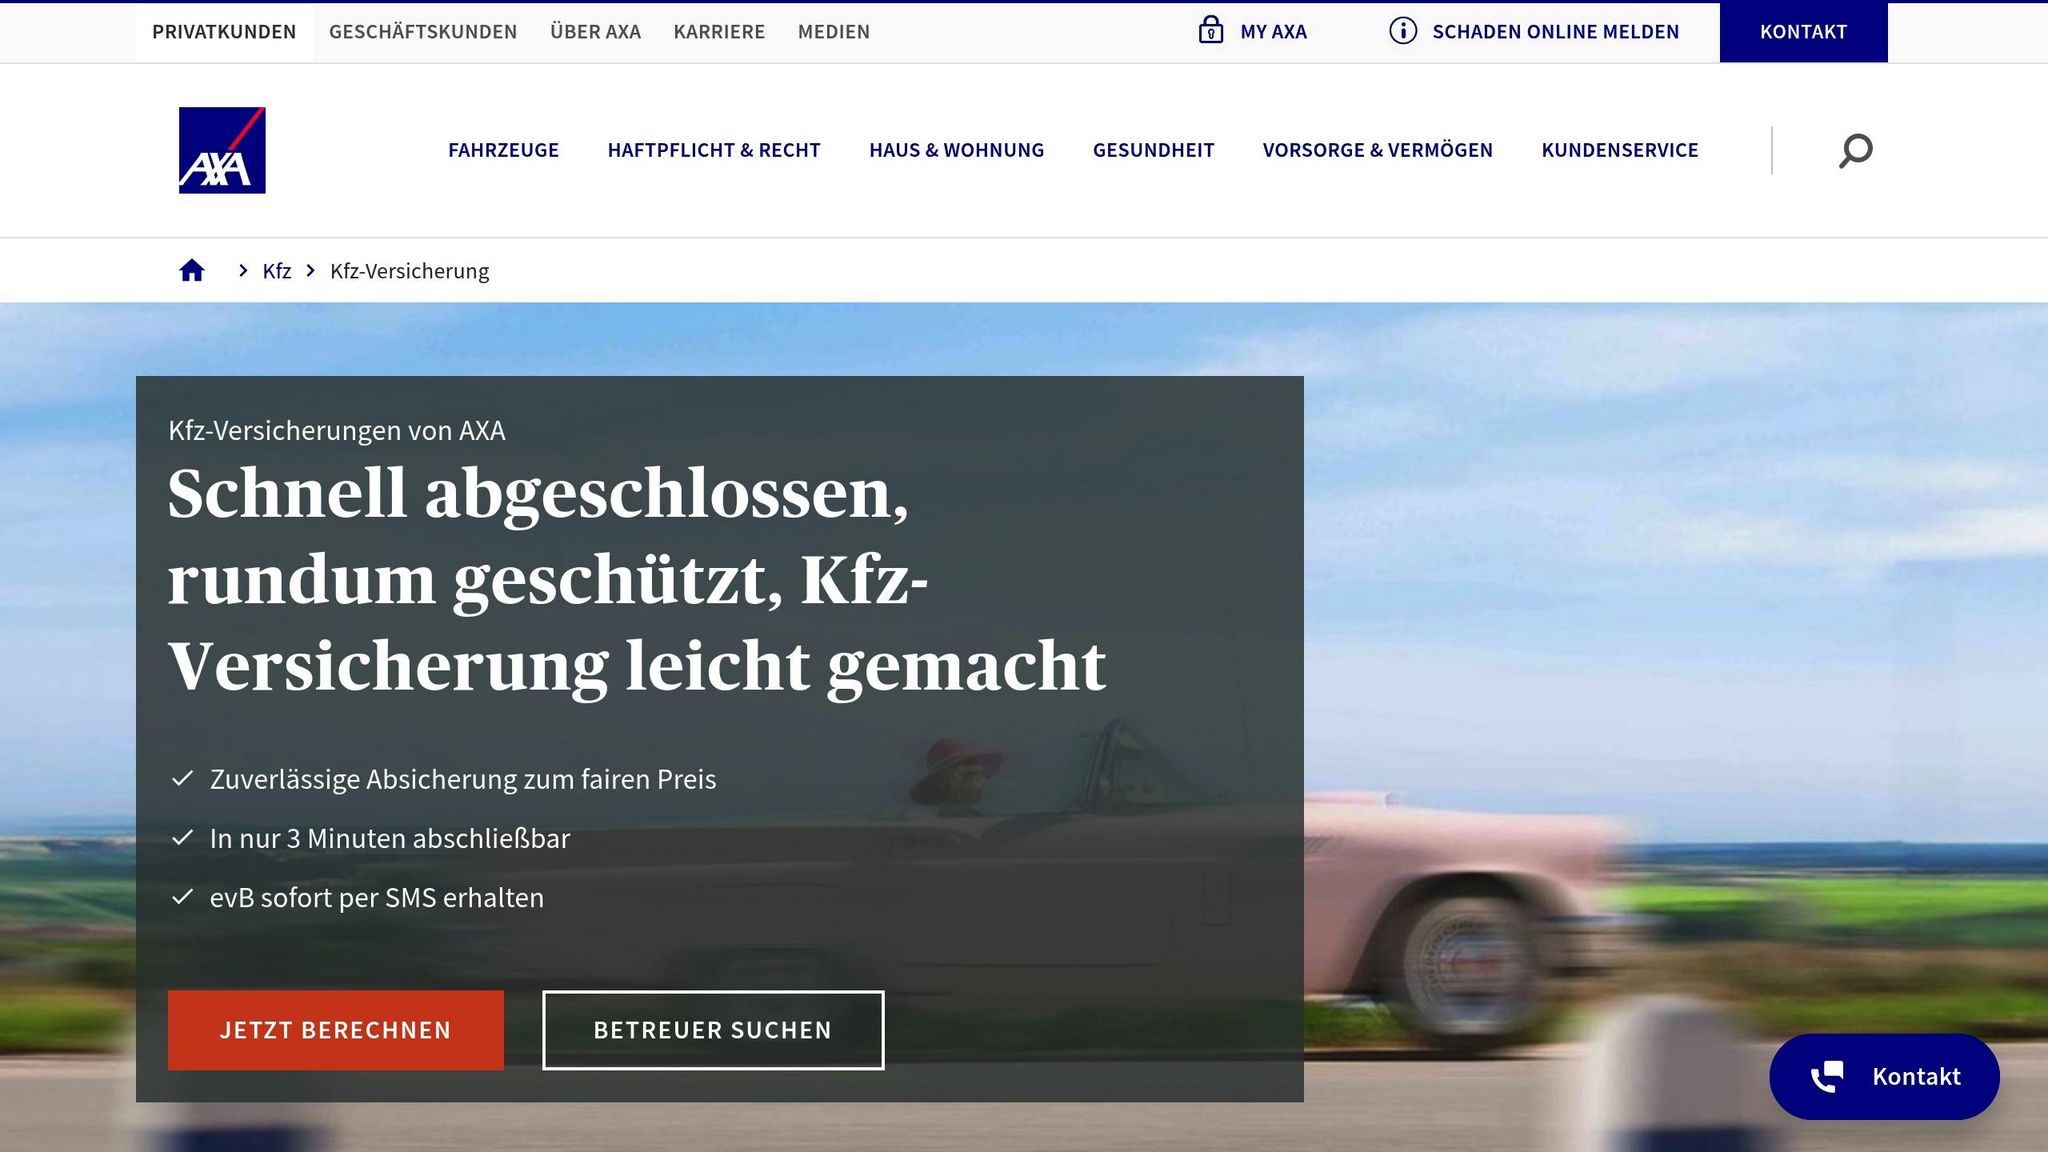
Task: Click the AXA logo
Action: click(222, 150)
